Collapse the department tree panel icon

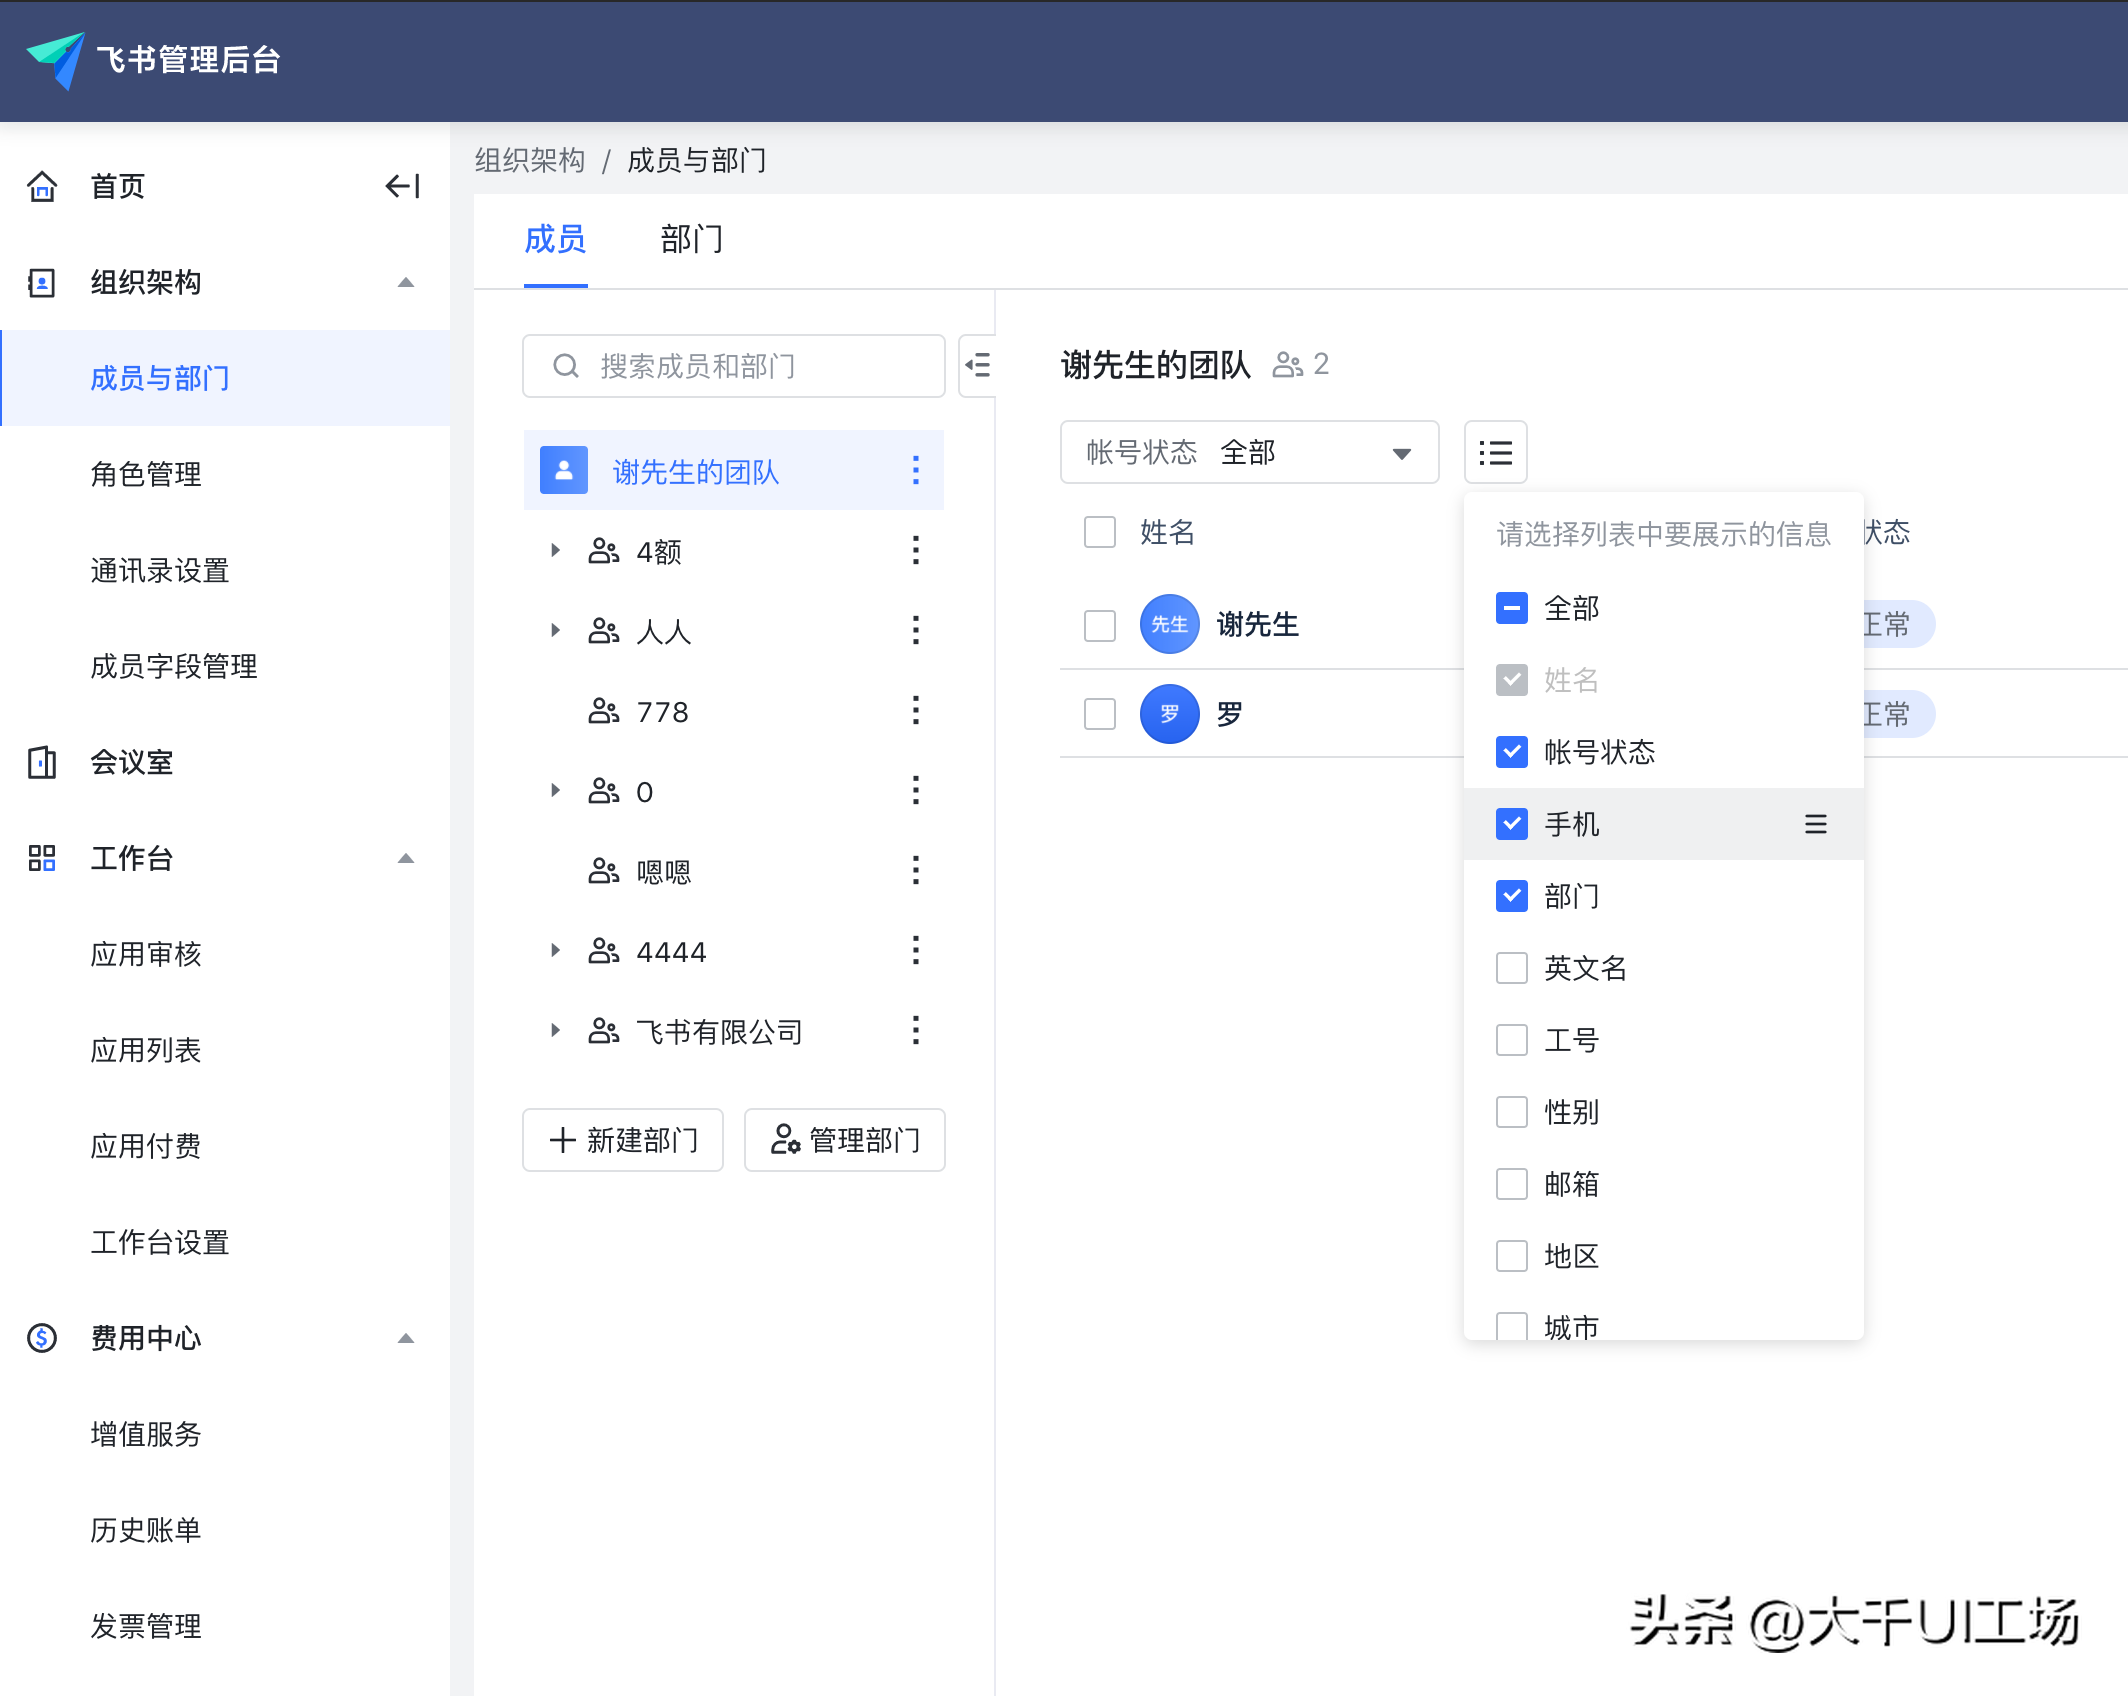coord(978,366)
